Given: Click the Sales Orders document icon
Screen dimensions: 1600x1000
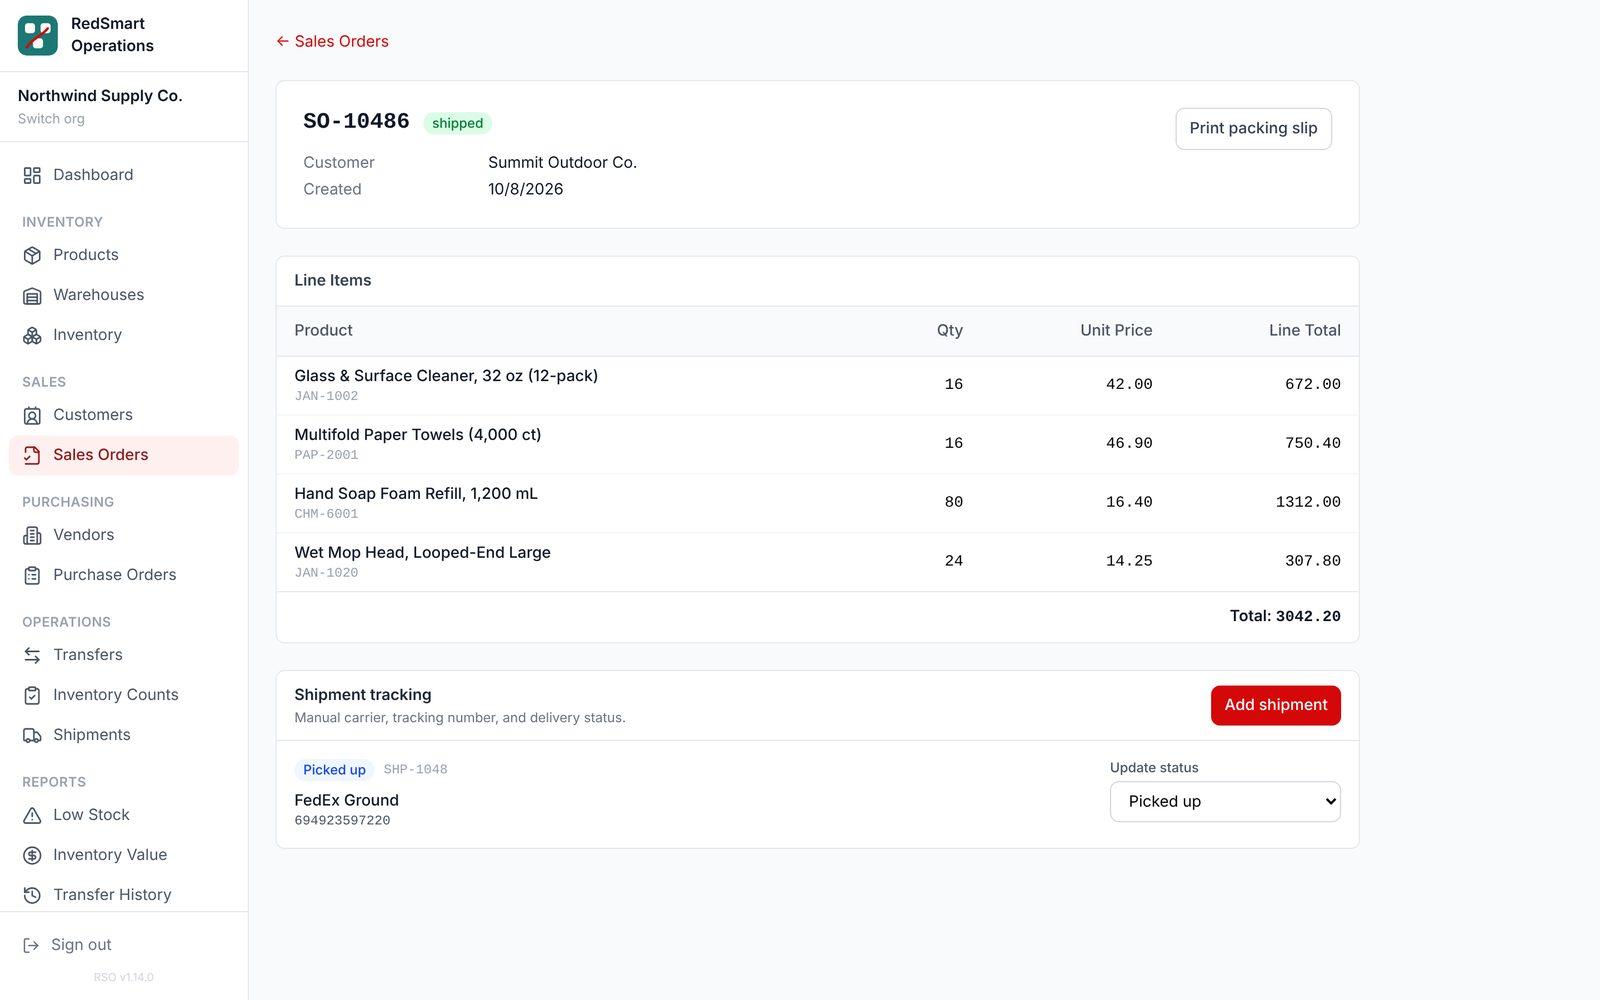Looking at the screenshot, I should pos(32,455).
